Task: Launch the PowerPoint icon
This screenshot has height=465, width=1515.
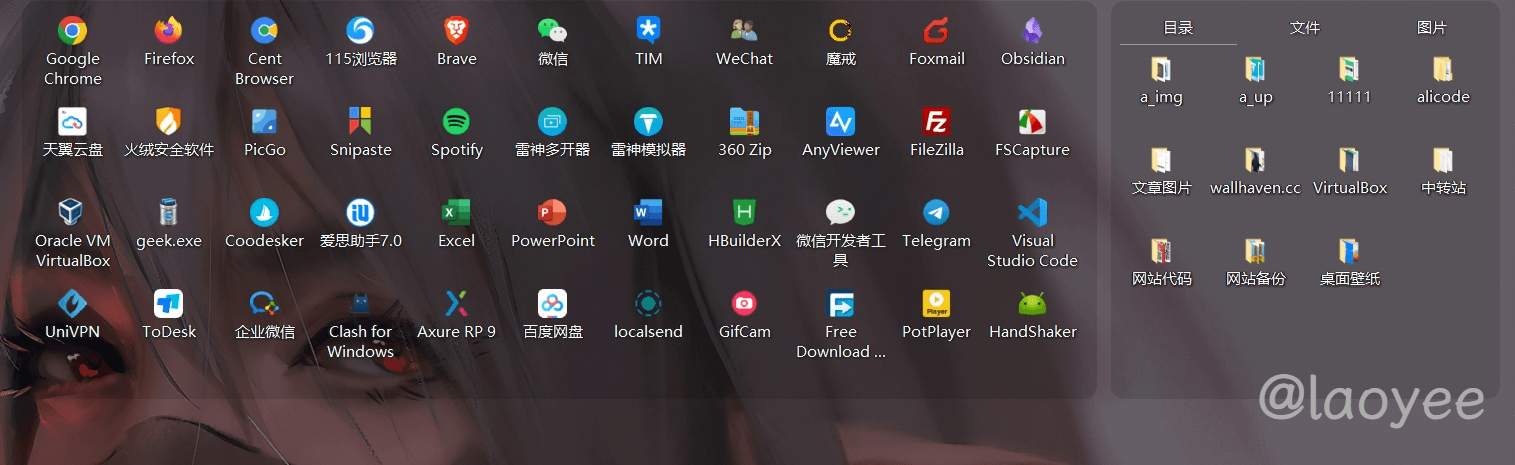Action: pyautogui.click(x=552, y=213)
